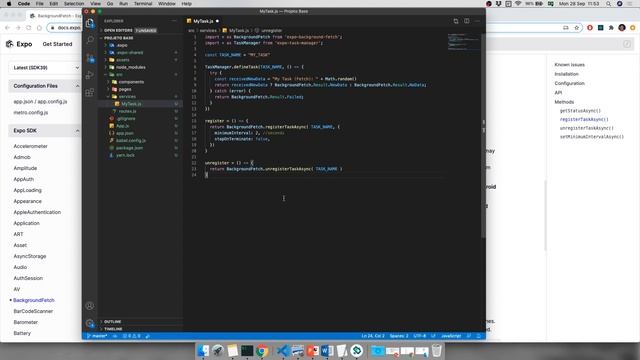Viewport: 640px width, 360px height.
Task: Click the master branch indicator in status bar
Action: coord(97,336)
